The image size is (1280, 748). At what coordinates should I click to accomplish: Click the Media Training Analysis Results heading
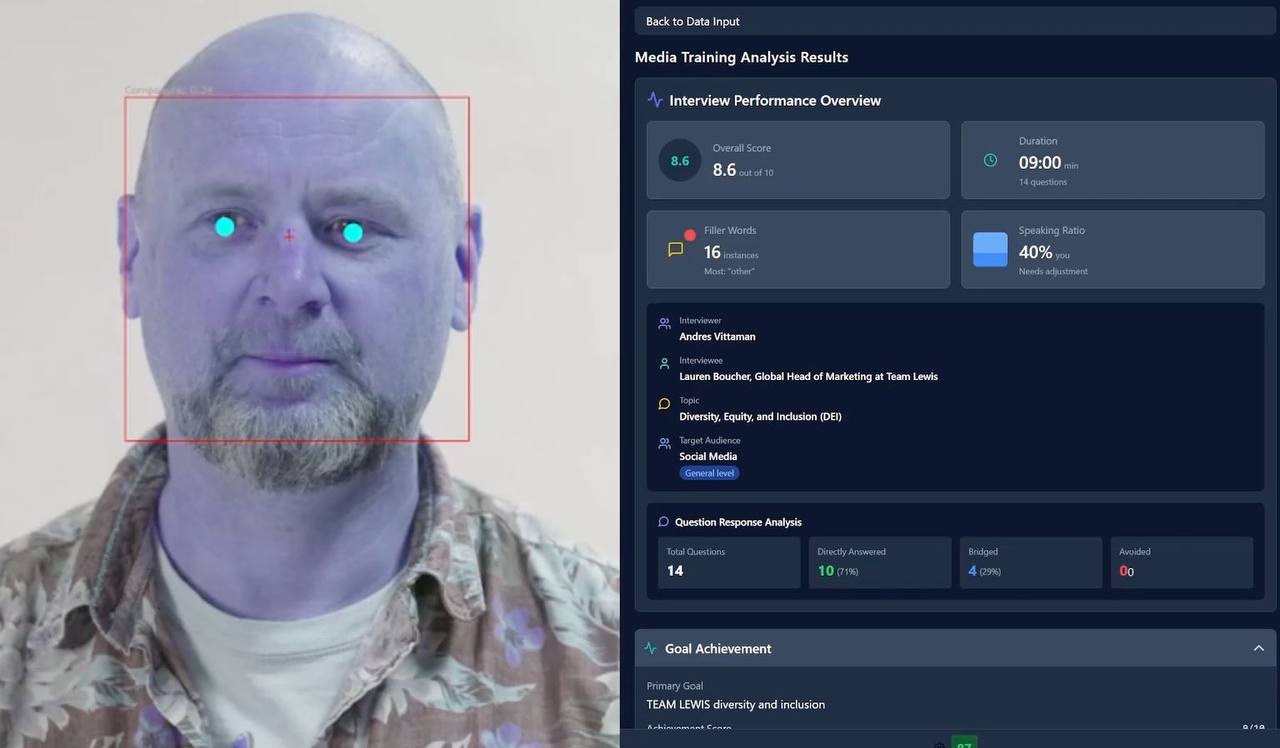pos(741,57)
